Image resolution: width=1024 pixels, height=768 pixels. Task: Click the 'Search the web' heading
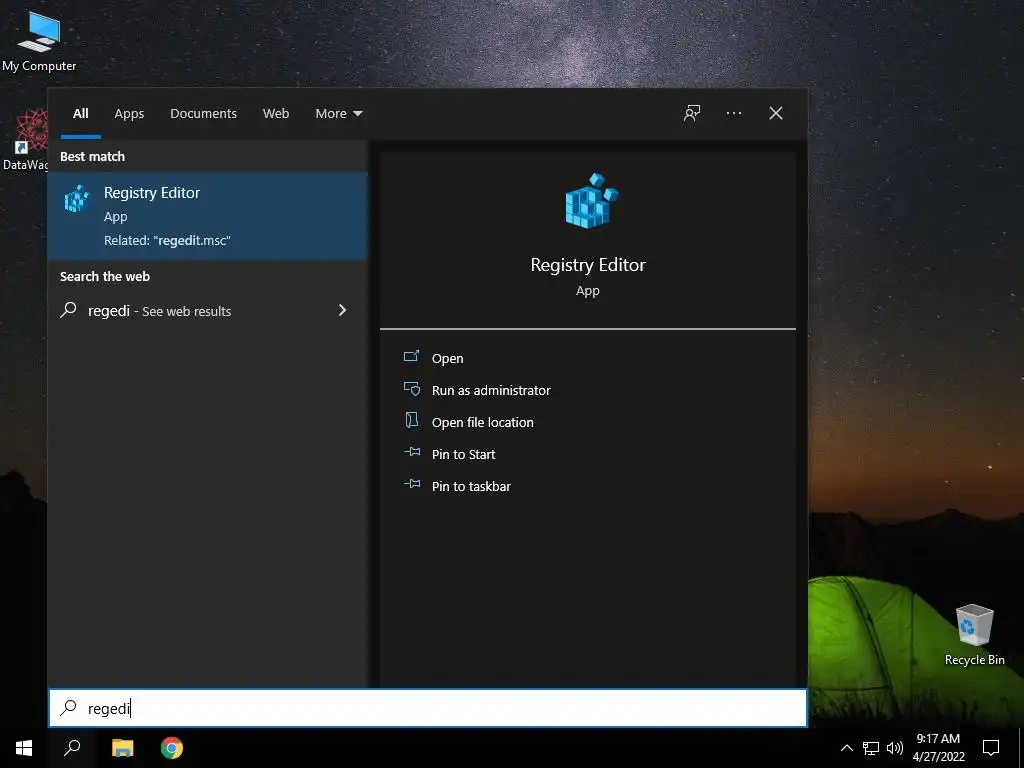tap(104, 276)
